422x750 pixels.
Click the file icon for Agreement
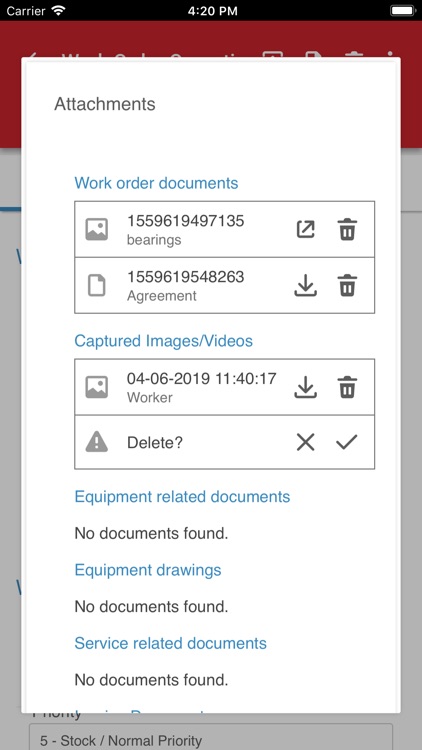pos(97,286)
